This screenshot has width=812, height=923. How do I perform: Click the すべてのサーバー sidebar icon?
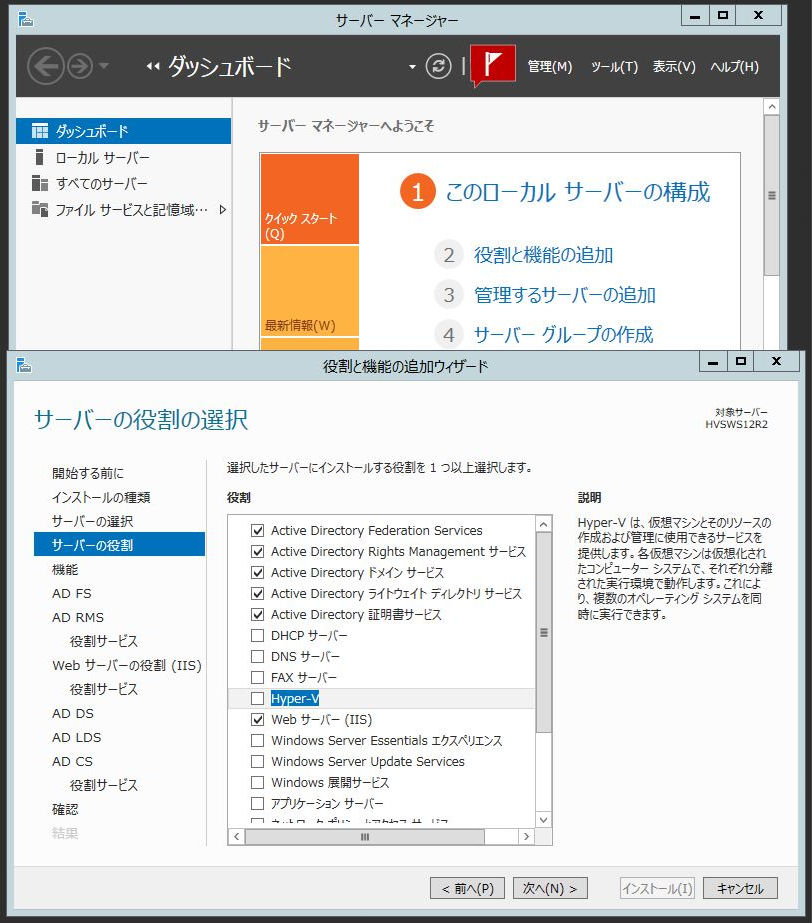pos(39,183)
